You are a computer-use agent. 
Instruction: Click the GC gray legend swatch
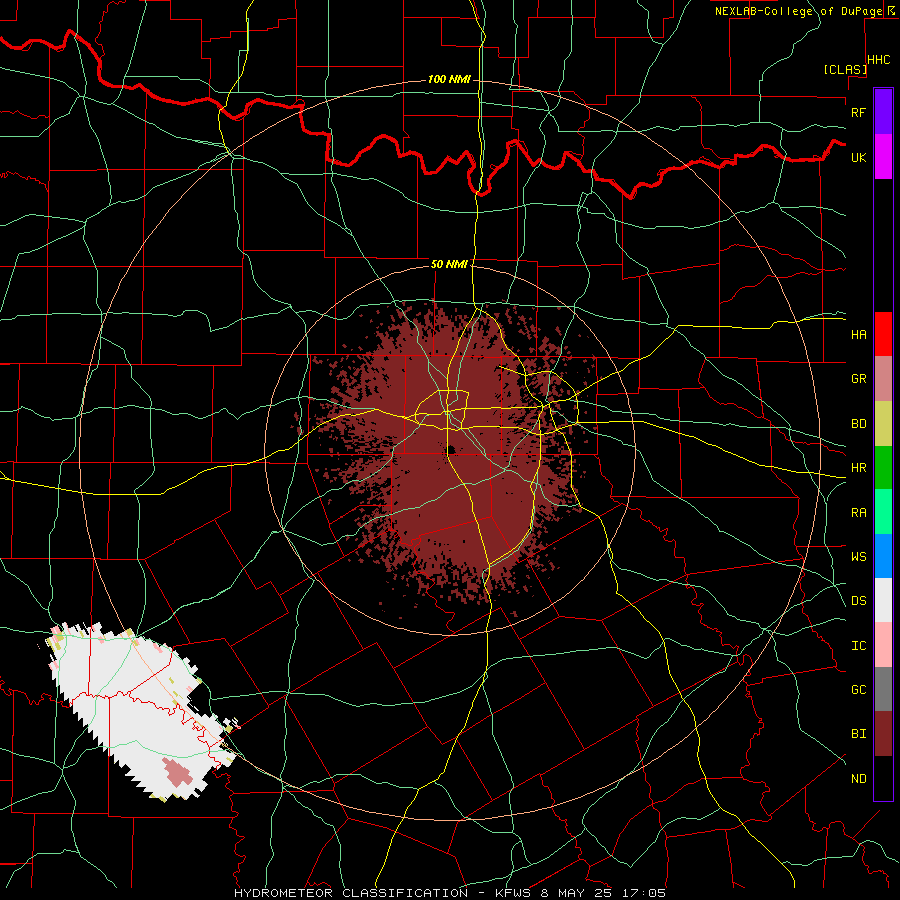click(883, 689)
